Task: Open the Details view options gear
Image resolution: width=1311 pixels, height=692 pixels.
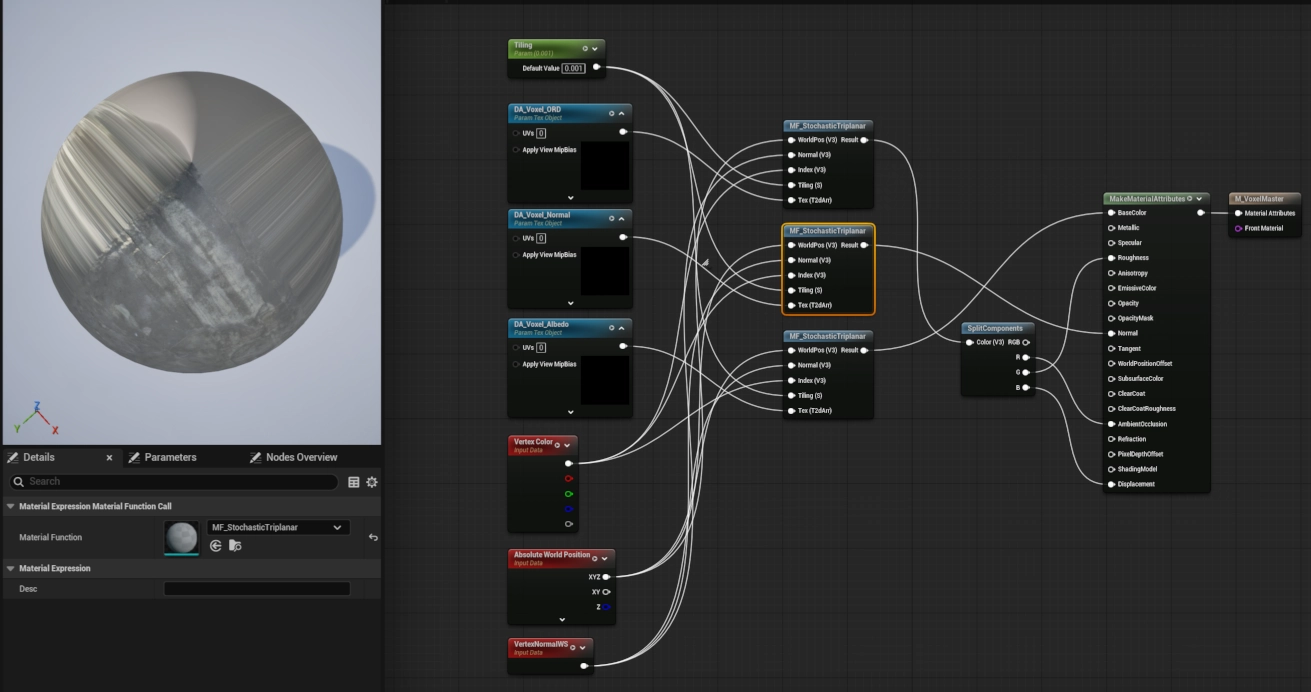Action: pos(372,482)
